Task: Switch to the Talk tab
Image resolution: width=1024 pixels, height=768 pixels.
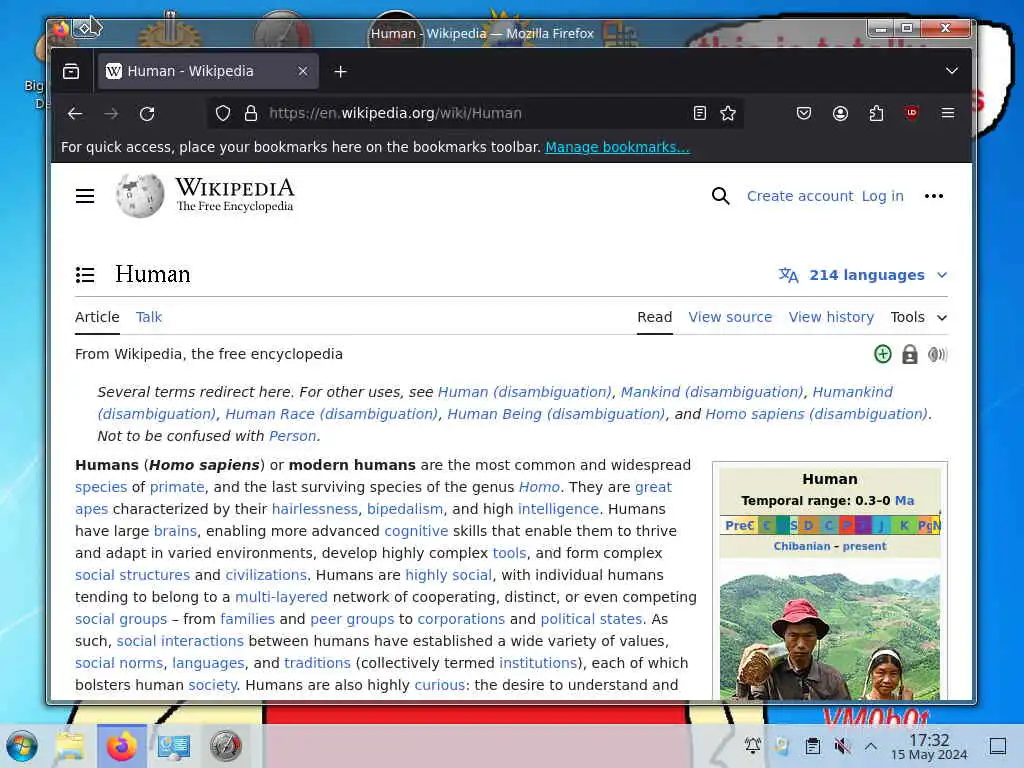Action: 149,317
